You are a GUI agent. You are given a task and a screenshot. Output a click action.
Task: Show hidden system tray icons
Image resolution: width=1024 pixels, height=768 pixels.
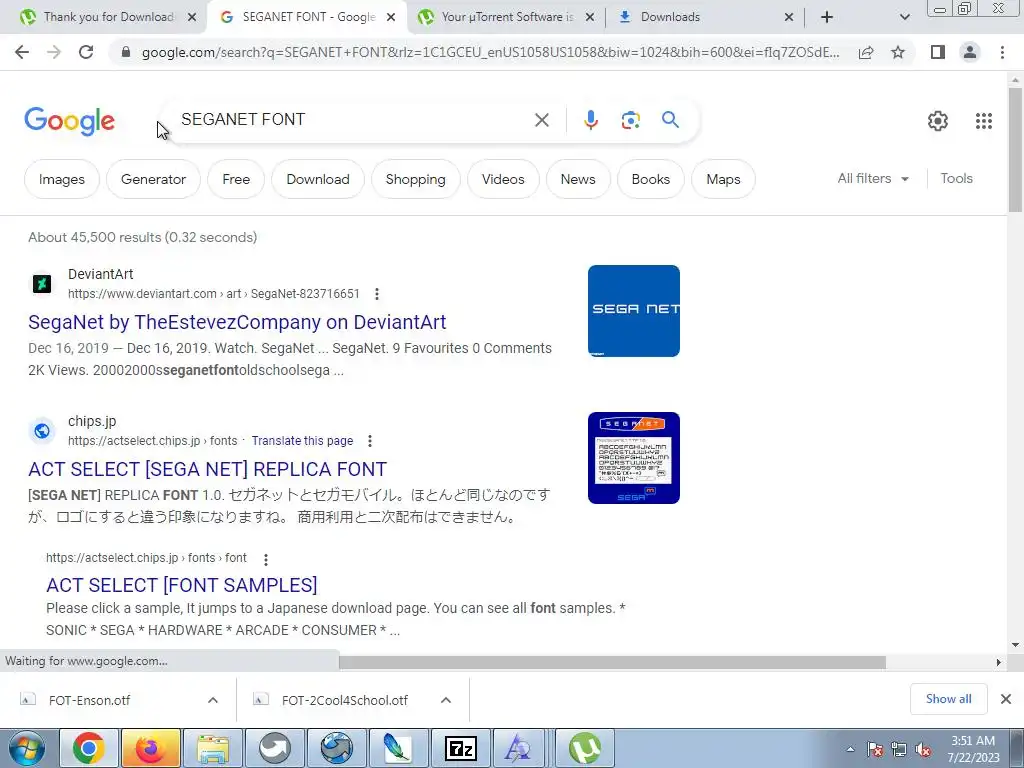click(850, 750)
